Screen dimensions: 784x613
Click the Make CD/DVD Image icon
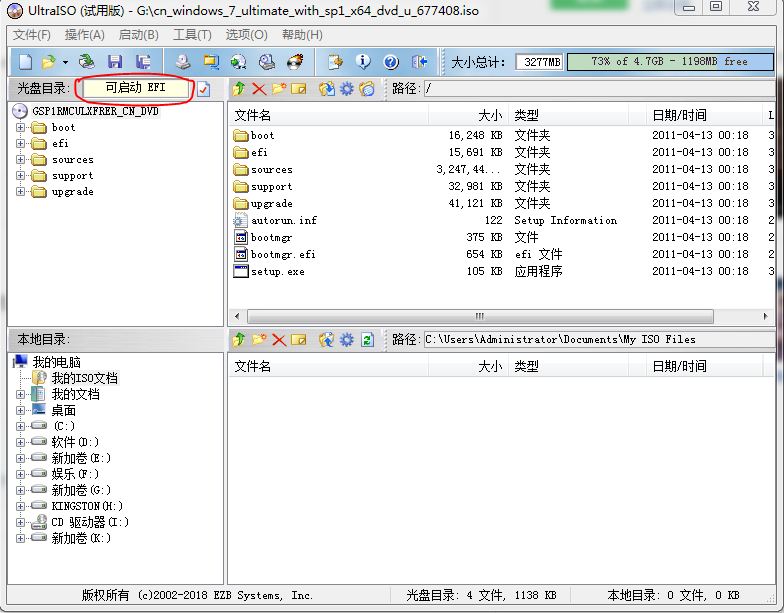pos(183,62)
